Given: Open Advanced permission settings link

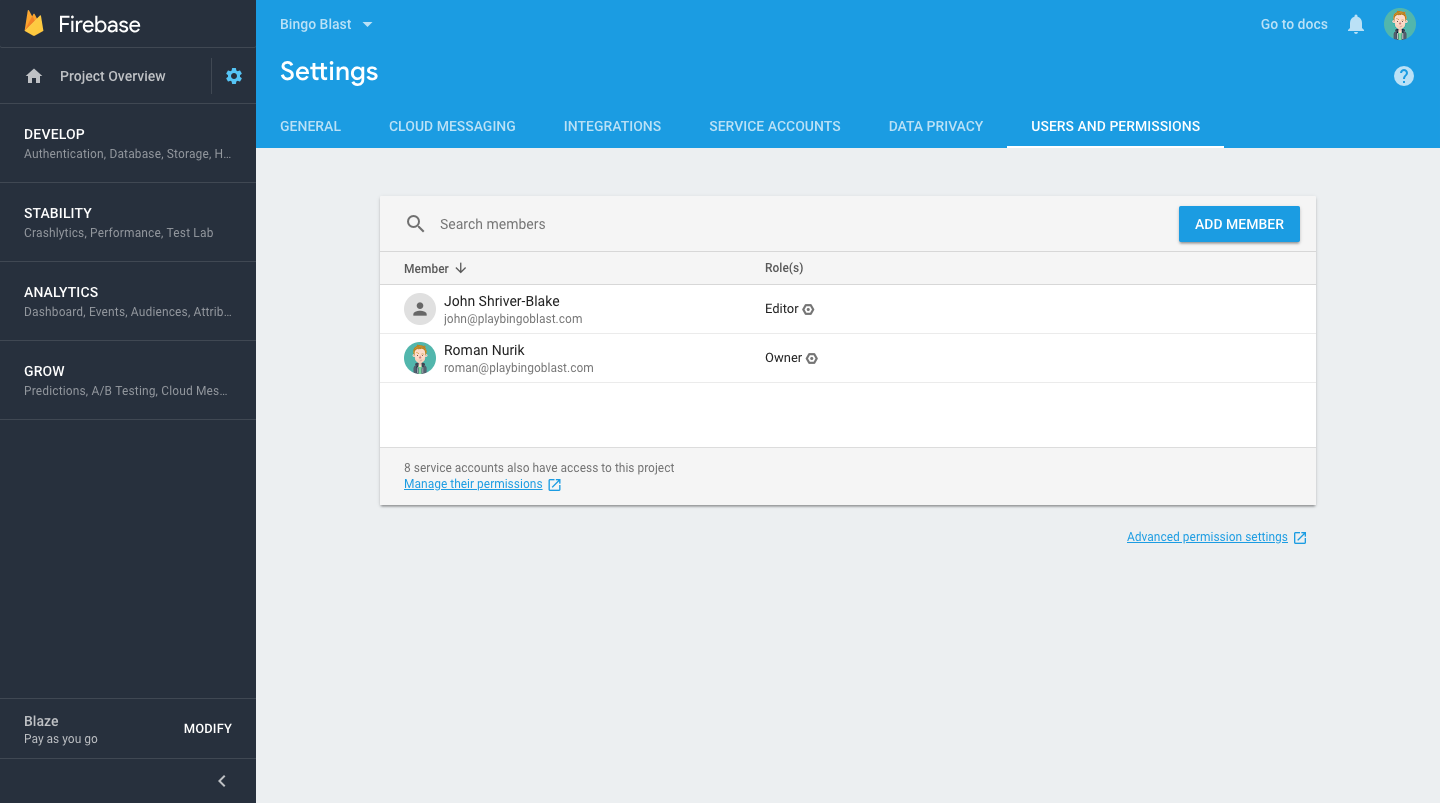Looking at the screenshot, I should [x=1207, y=537].
